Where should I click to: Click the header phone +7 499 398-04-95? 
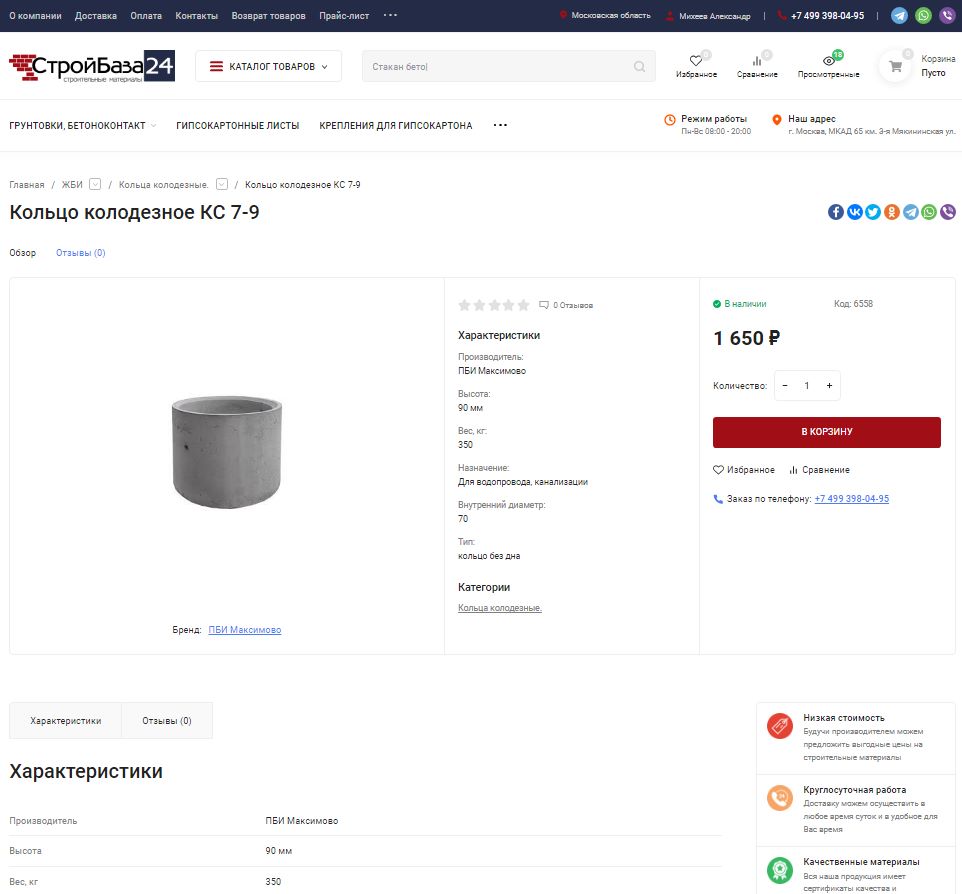pos(827,16)
